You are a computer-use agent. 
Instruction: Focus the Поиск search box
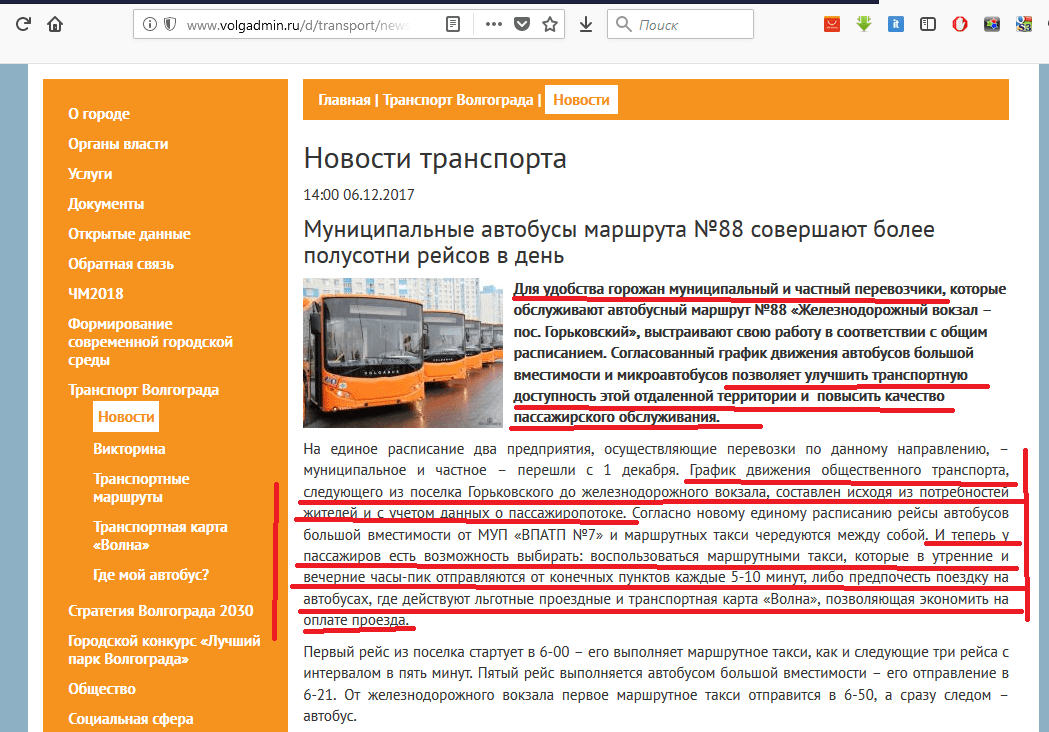coord(680,25)
